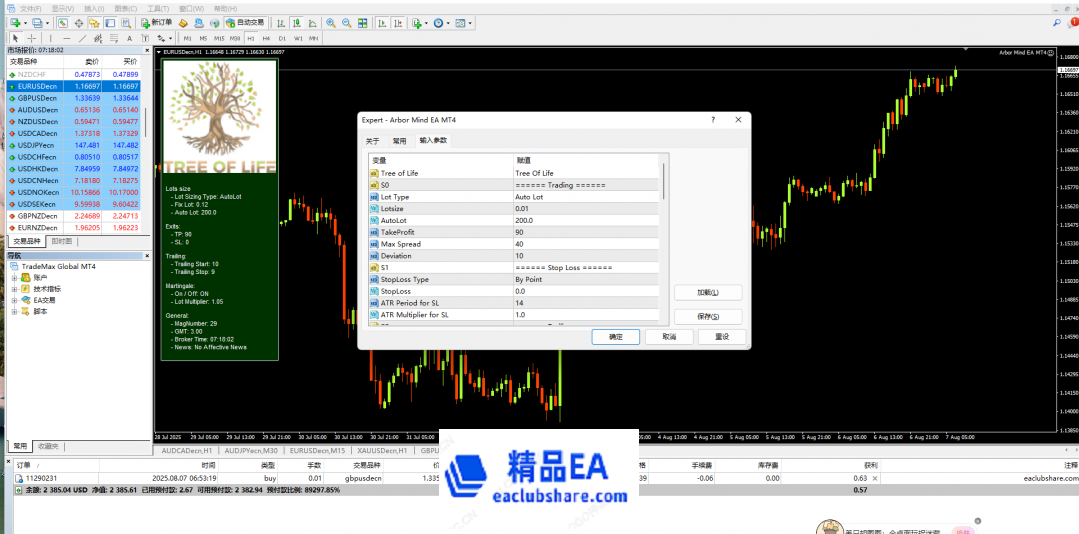1079x534 pixels.
Task: Click the New Order (新订单) toolbar button
Action: pos(160,22)
